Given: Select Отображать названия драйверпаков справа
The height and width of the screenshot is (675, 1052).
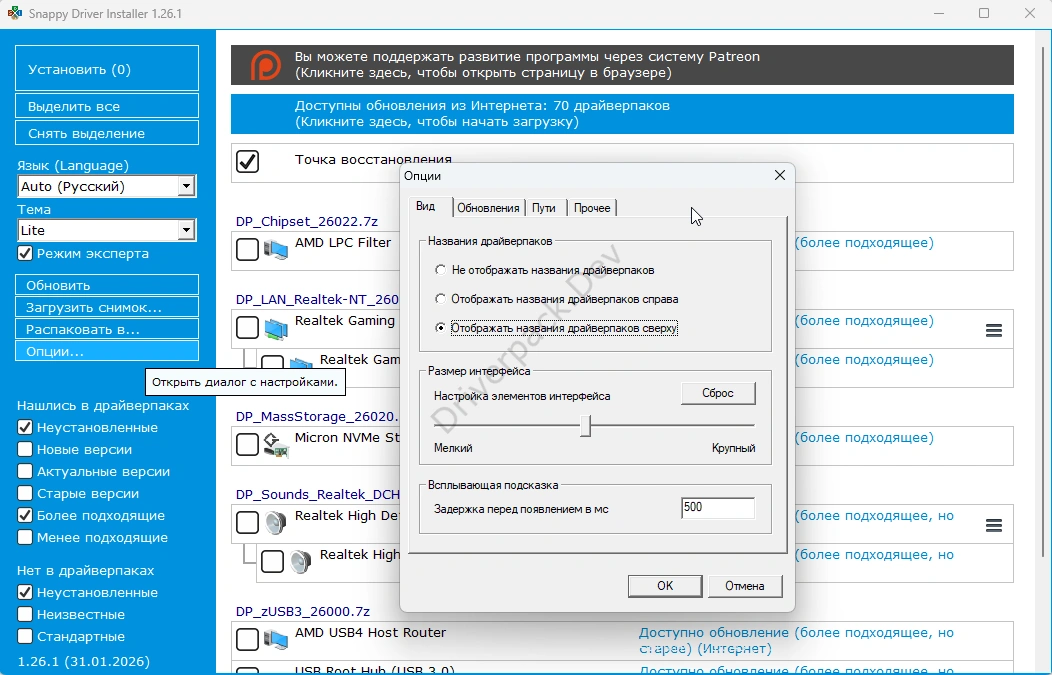Looking at the screenshot, I should click(x=440, y=299).
